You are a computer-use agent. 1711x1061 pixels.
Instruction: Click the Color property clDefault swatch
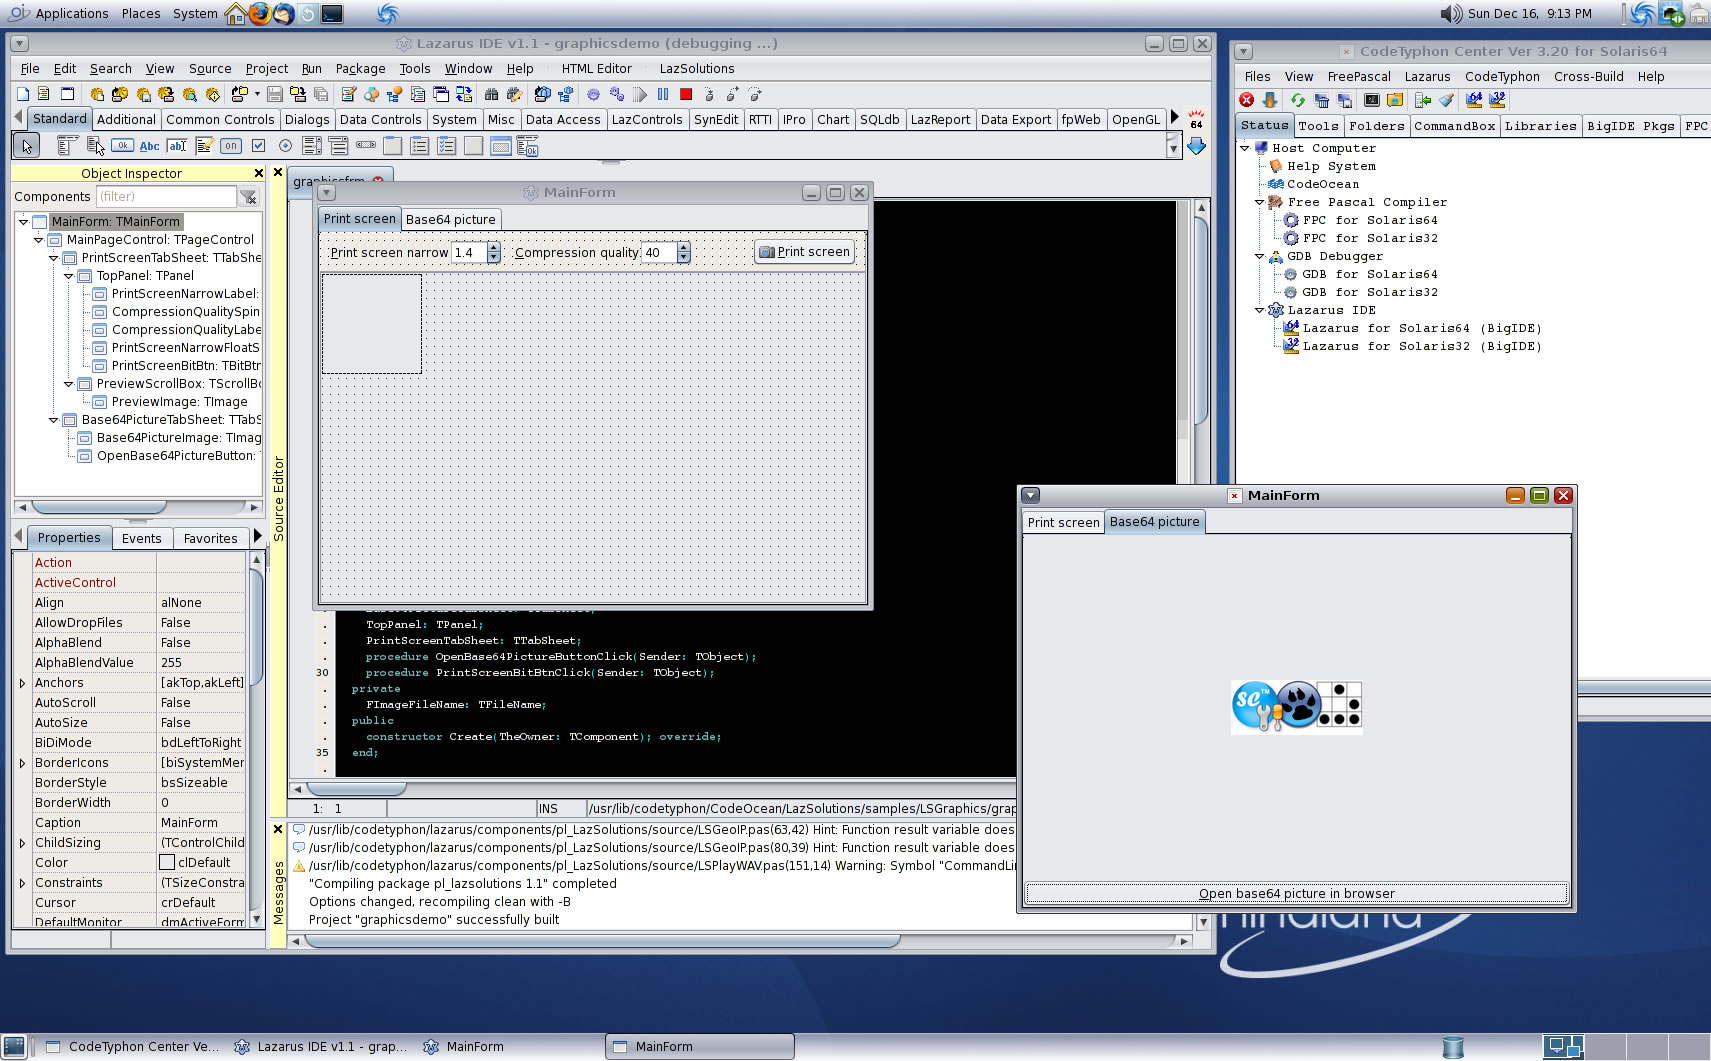167,863
